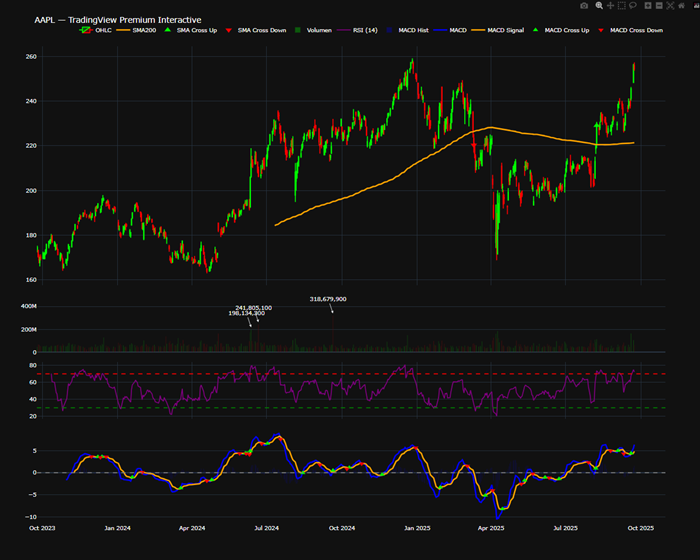Select the Pan tool in the modebar
The image size is (700, 560).
[x=610, y=6]
